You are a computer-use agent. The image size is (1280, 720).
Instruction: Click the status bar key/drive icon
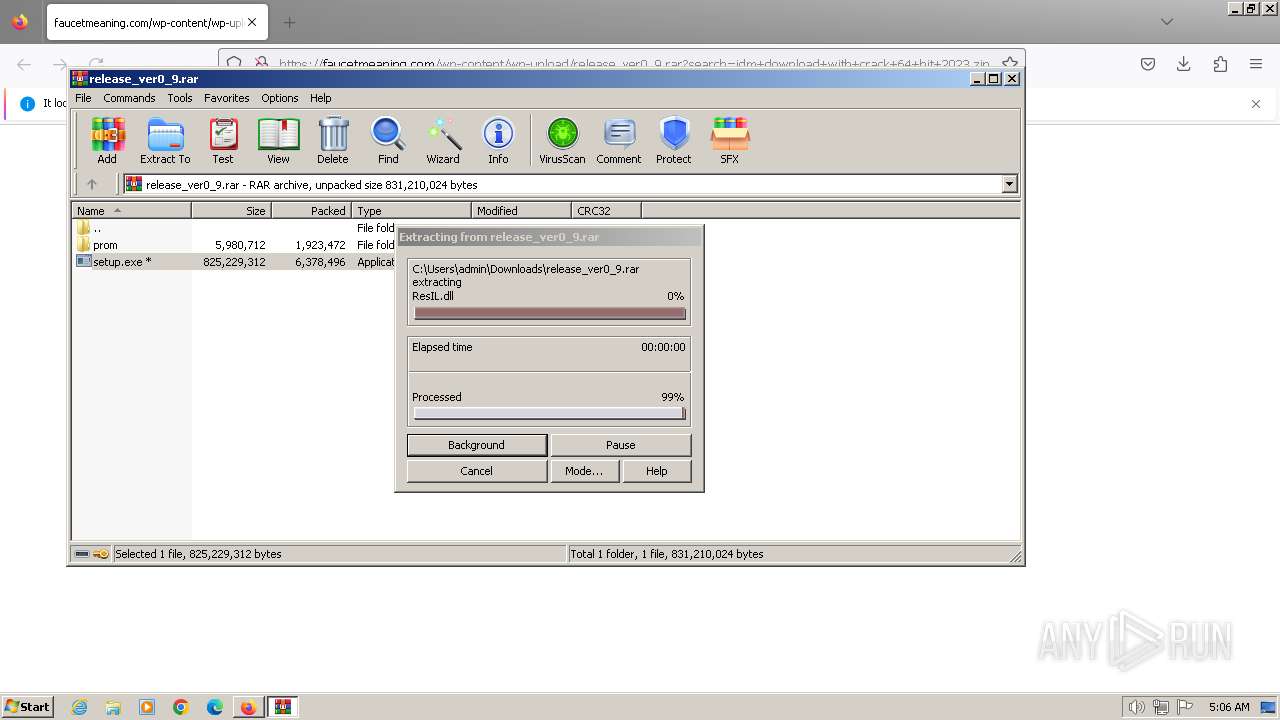[x=92, y=554]
